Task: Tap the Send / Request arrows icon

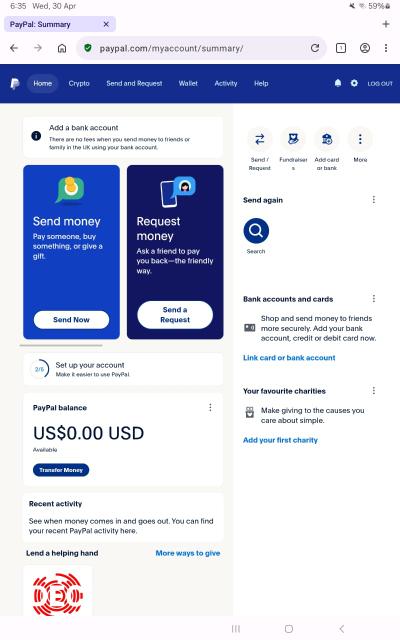Action: click(x=260, y=139)
